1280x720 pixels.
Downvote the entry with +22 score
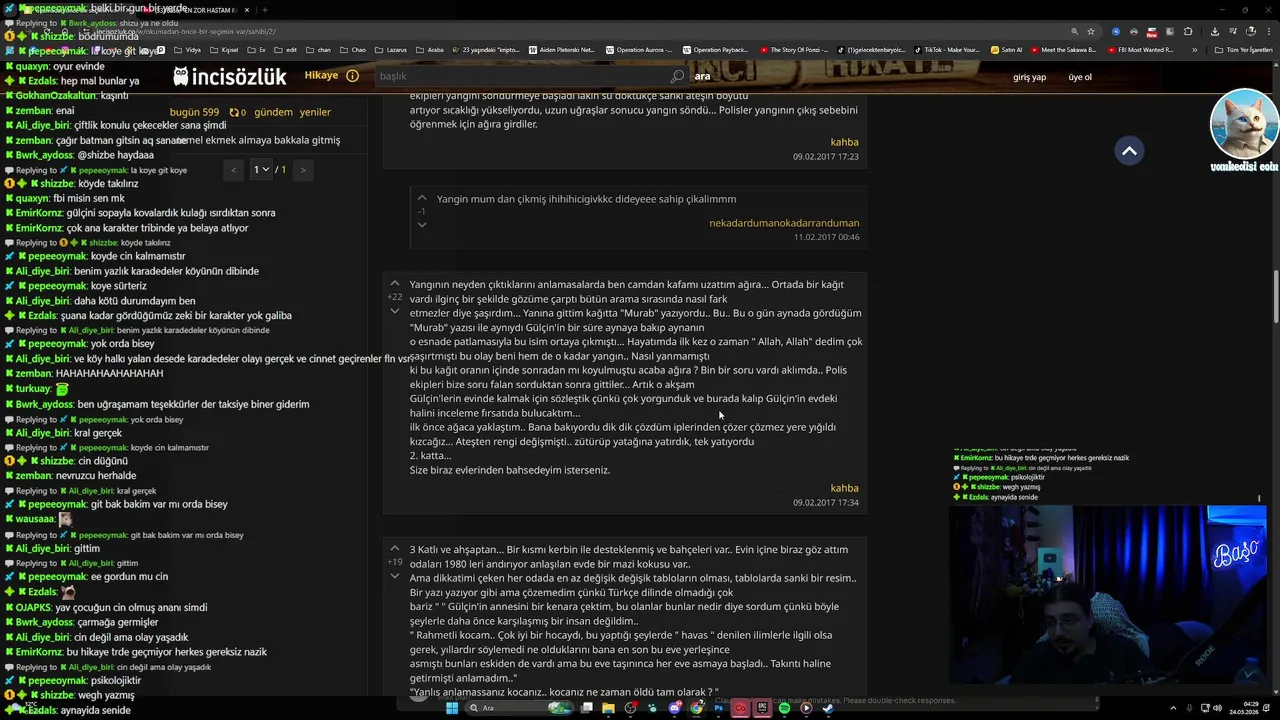point(394,311)
